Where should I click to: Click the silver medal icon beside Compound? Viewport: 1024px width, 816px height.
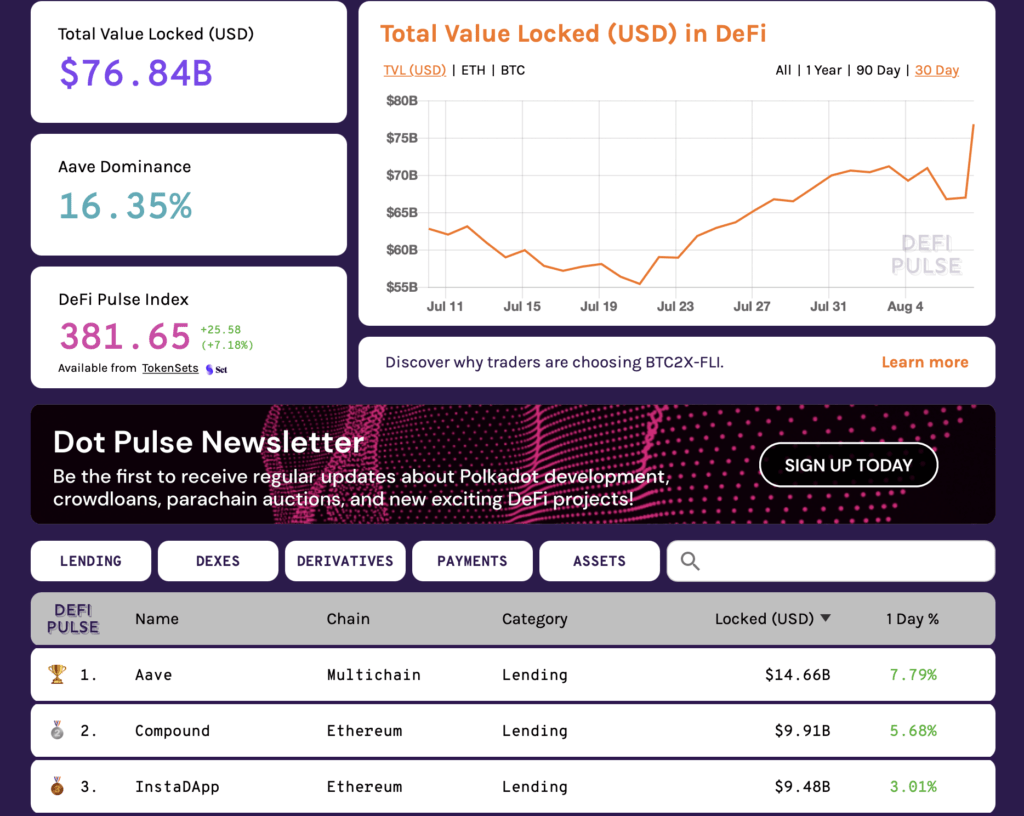pyautogui.click(x=57, y=730)
